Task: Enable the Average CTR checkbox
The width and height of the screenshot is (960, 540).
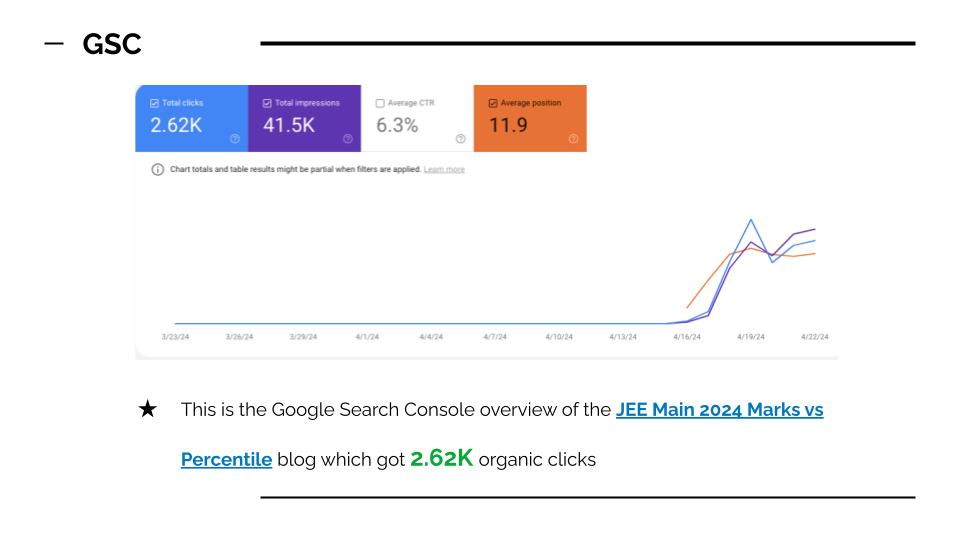Action: point(380,103)
